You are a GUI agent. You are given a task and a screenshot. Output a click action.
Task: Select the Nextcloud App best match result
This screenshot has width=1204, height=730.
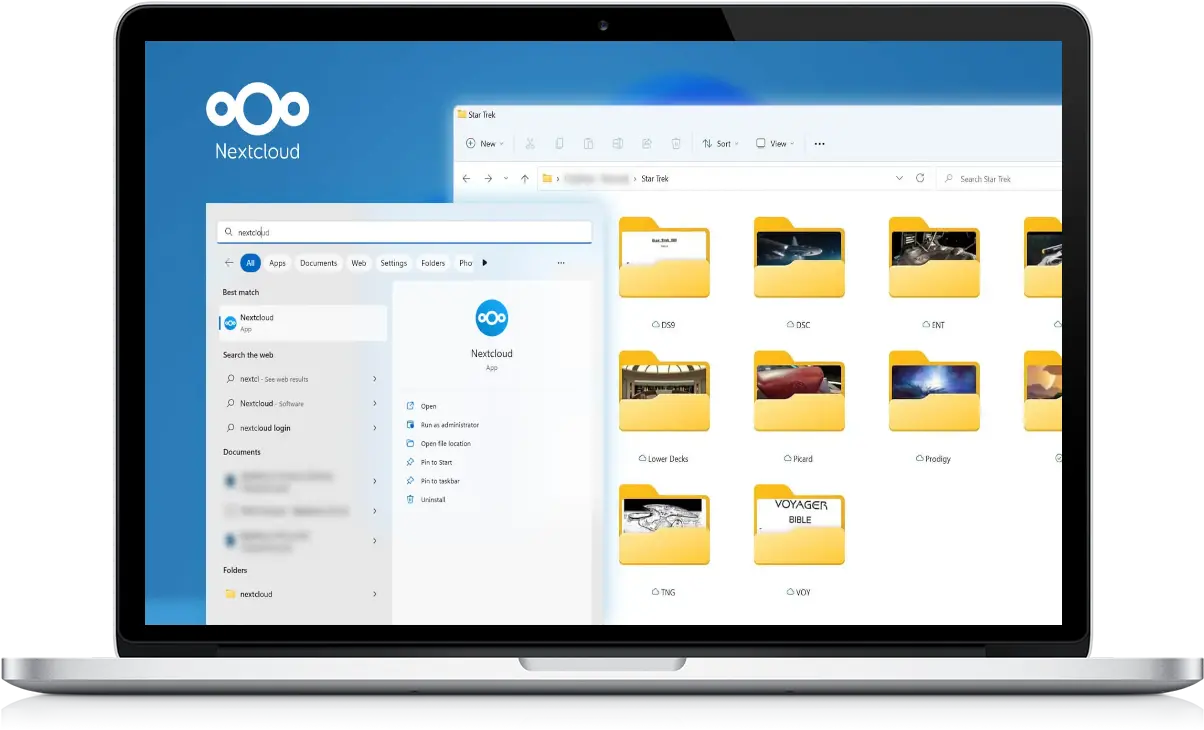point(303,322)
